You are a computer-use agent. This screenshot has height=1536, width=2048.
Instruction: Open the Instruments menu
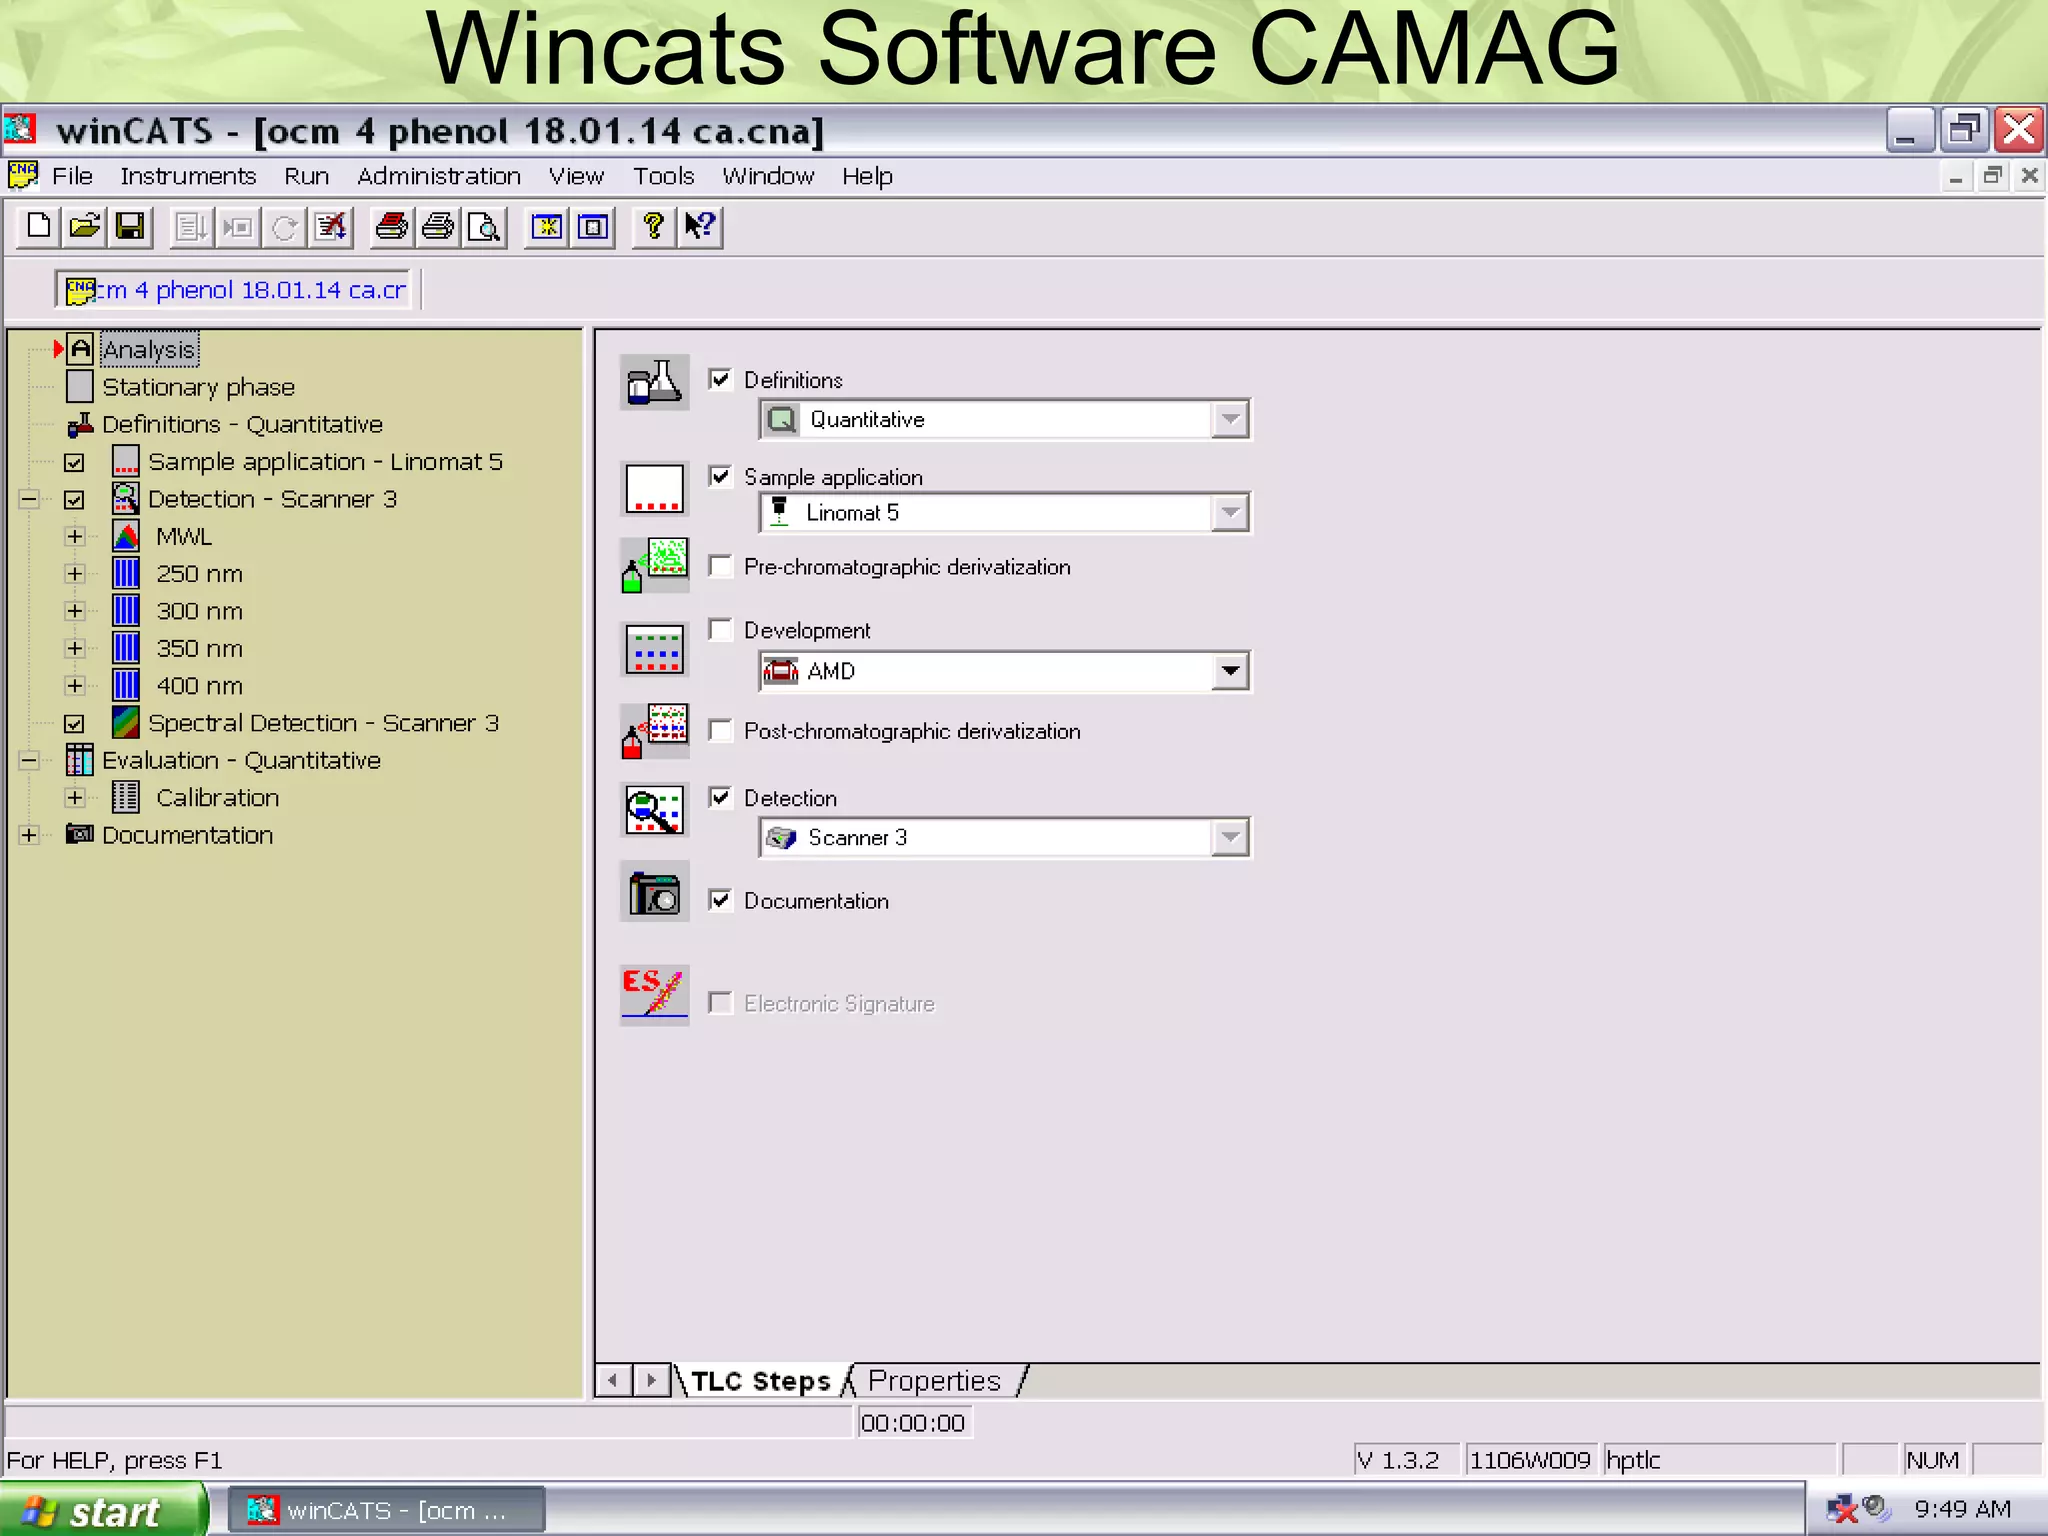(x=188, y=177)
